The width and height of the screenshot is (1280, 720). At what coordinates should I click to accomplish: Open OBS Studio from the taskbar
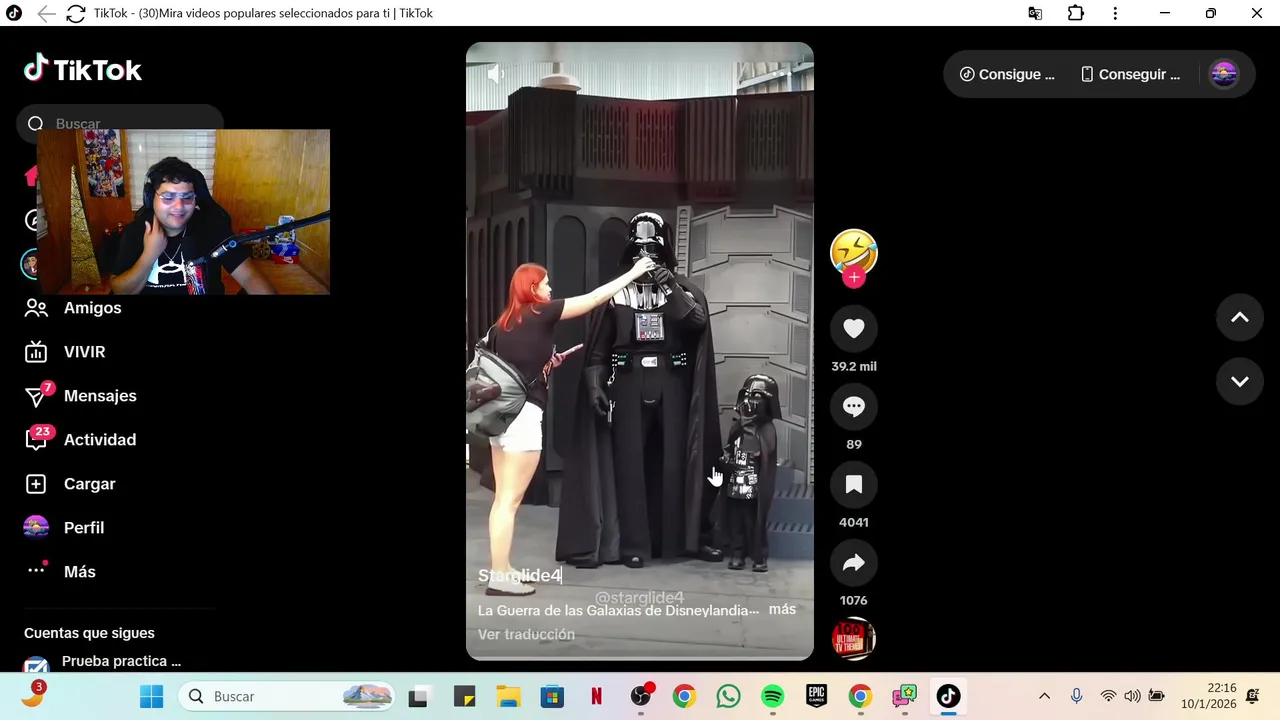[x=641, y=696]
